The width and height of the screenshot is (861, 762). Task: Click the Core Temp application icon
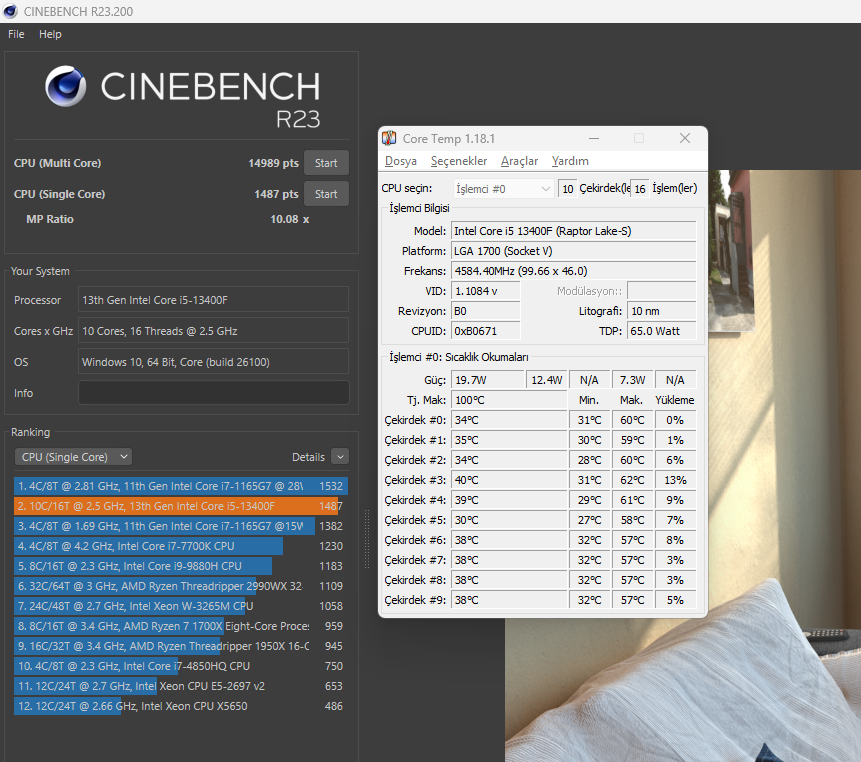pos(389,138)
